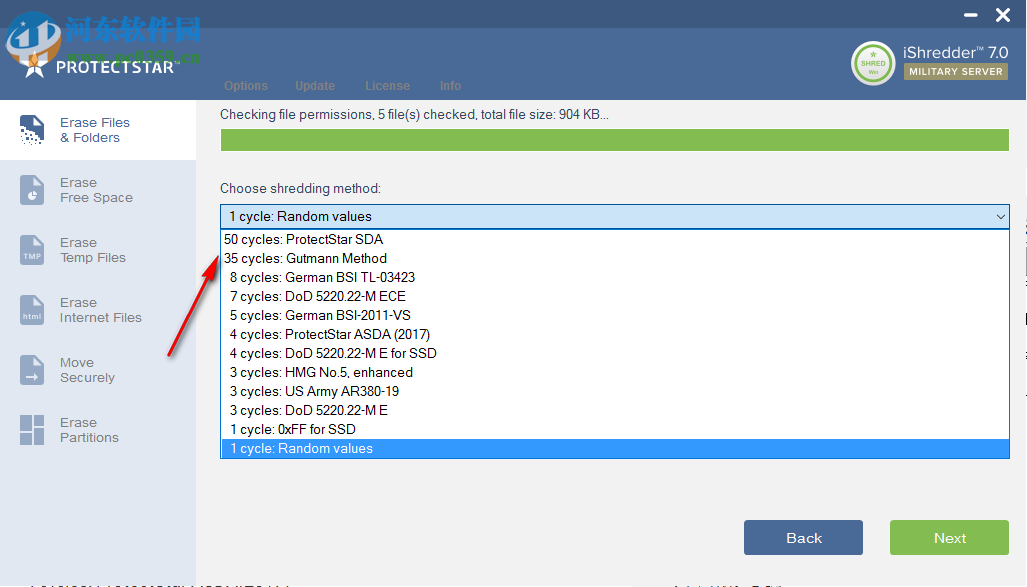
Task: Collapse the shredding method dropdown arrow
Action: pyautogui.click(x=1000, y=217)
